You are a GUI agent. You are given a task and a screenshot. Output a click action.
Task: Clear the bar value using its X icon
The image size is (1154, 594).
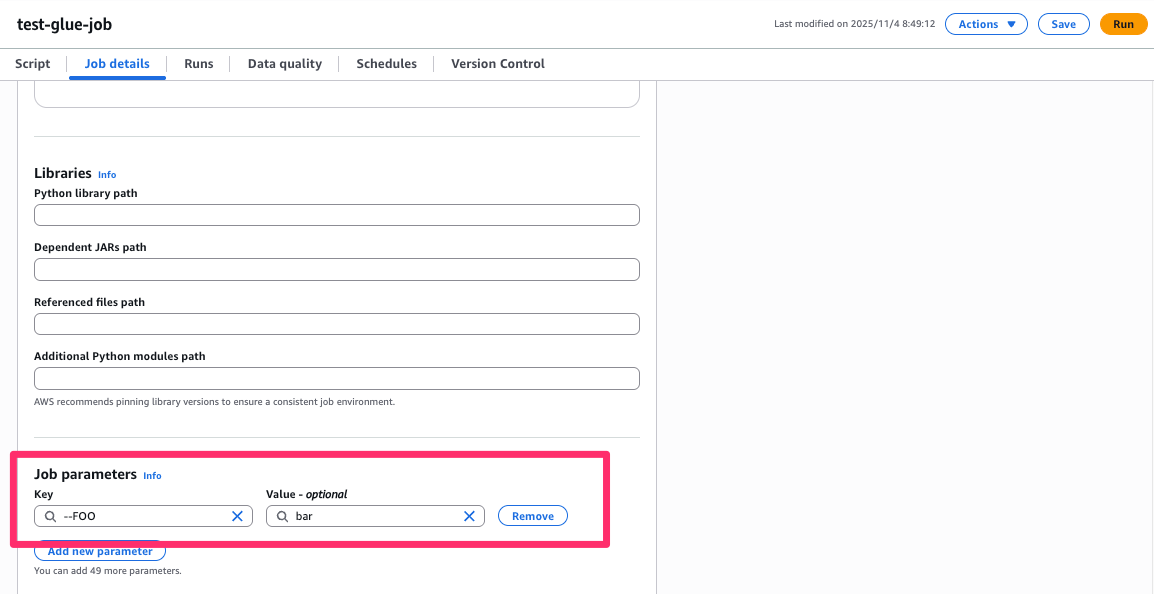tap(469, 516)
